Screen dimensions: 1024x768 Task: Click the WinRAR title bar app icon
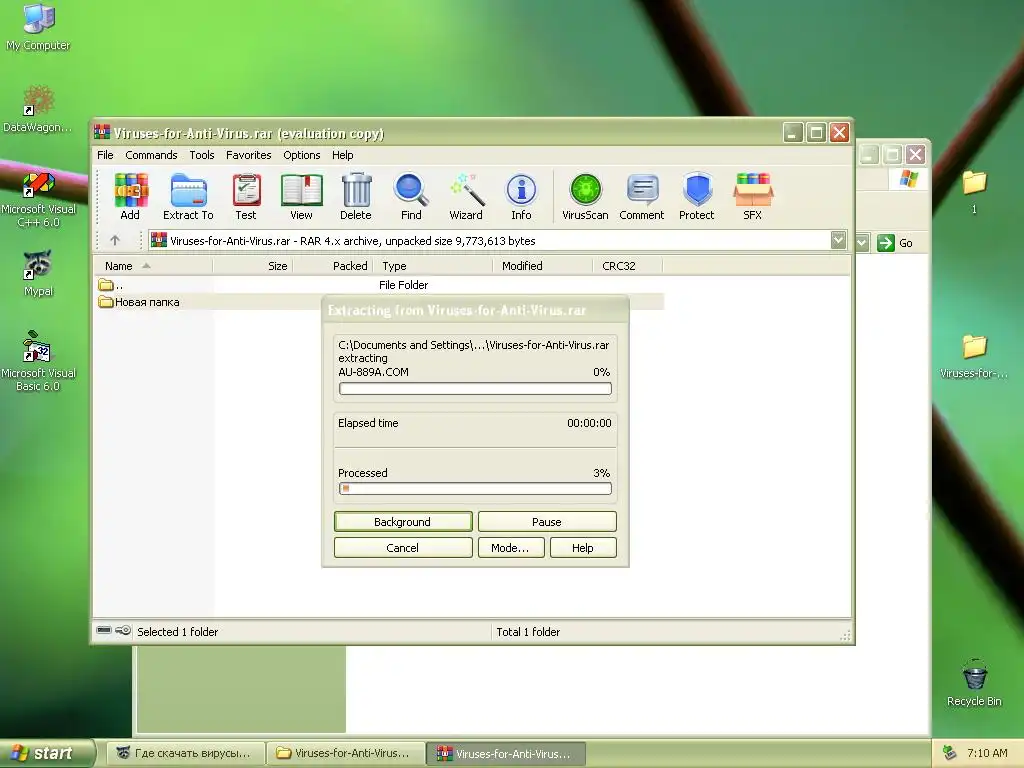click(x=101, y=133)
